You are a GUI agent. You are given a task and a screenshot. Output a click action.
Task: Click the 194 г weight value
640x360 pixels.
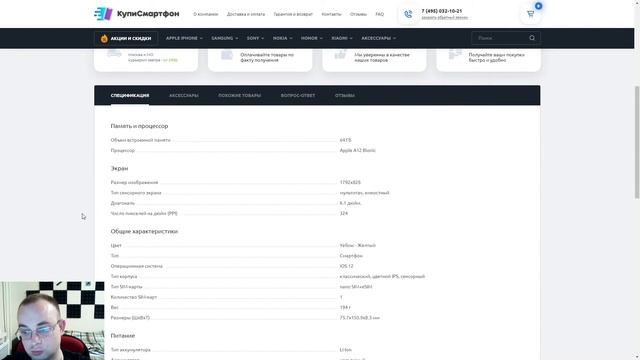[x=345, y=307]
